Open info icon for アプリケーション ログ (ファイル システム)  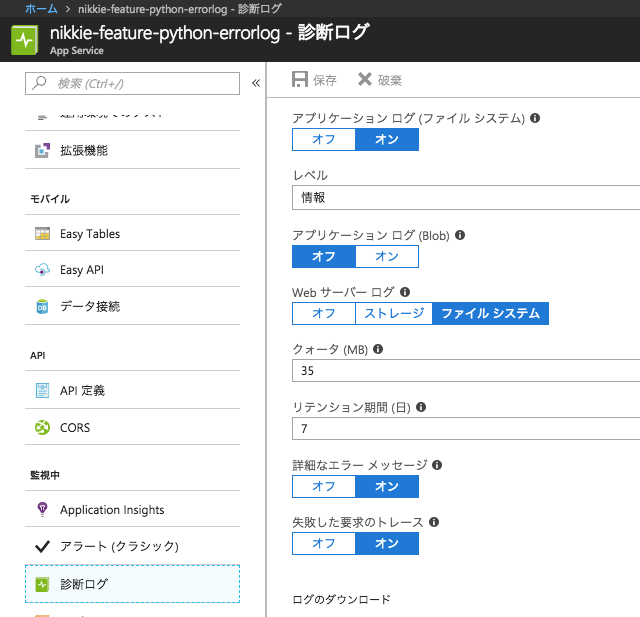(x=535, y=118)
